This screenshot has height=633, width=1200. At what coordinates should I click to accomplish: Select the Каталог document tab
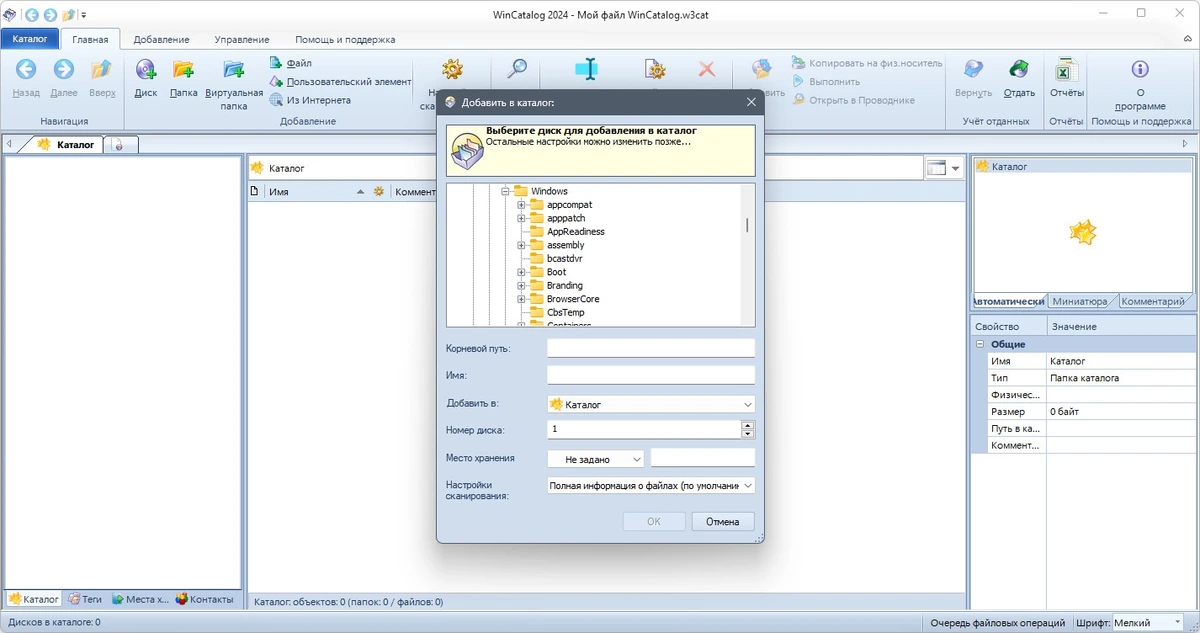[67, 144]
